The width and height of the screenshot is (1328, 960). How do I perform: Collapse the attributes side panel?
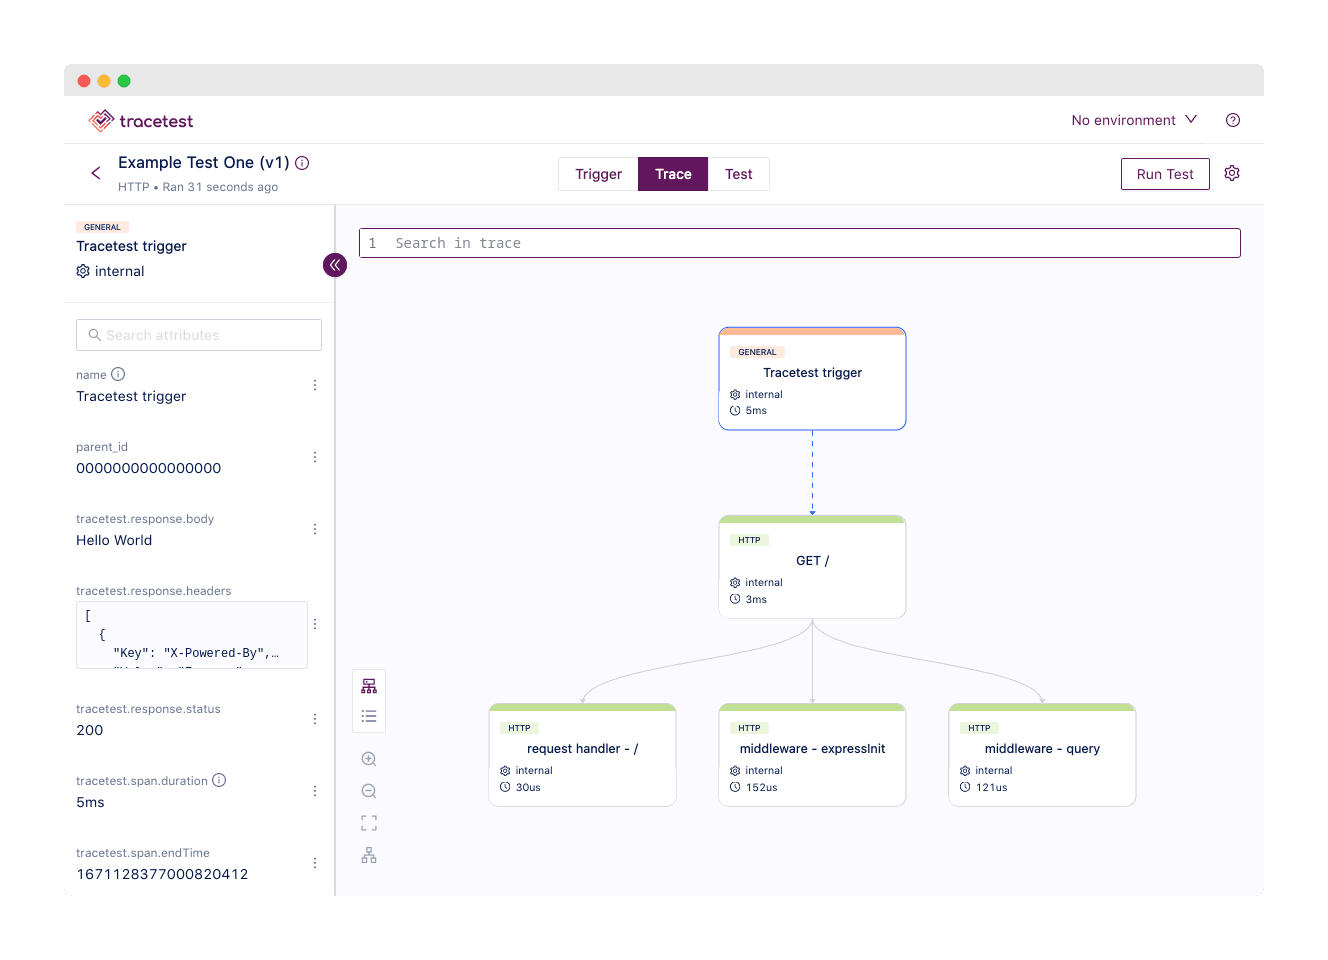tap(335, 265)
